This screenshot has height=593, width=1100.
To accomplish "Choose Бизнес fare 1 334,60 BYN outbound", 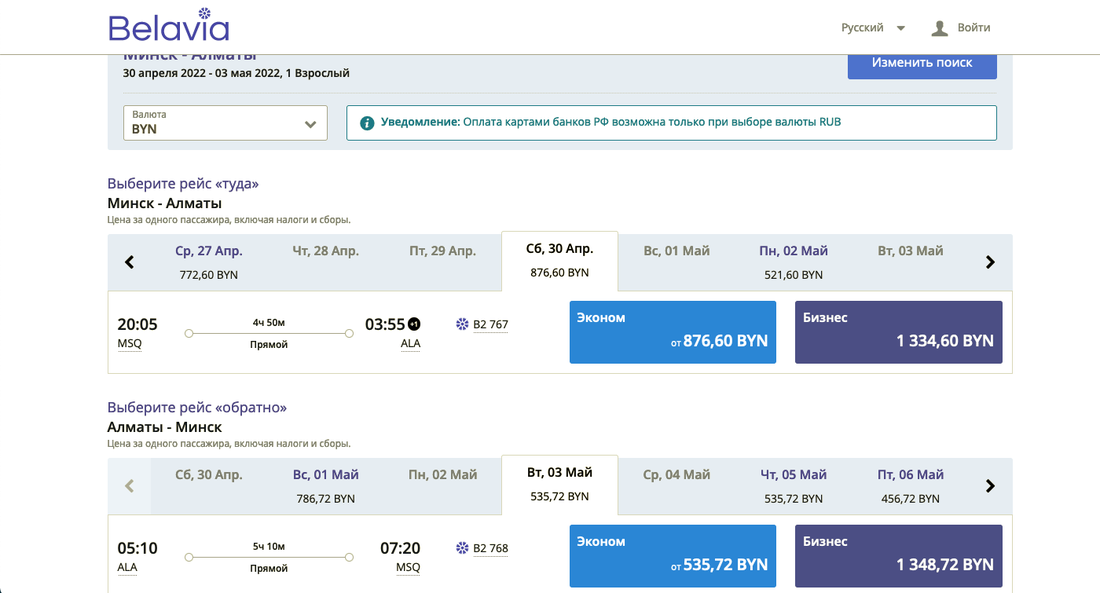I will coord(898,332).
